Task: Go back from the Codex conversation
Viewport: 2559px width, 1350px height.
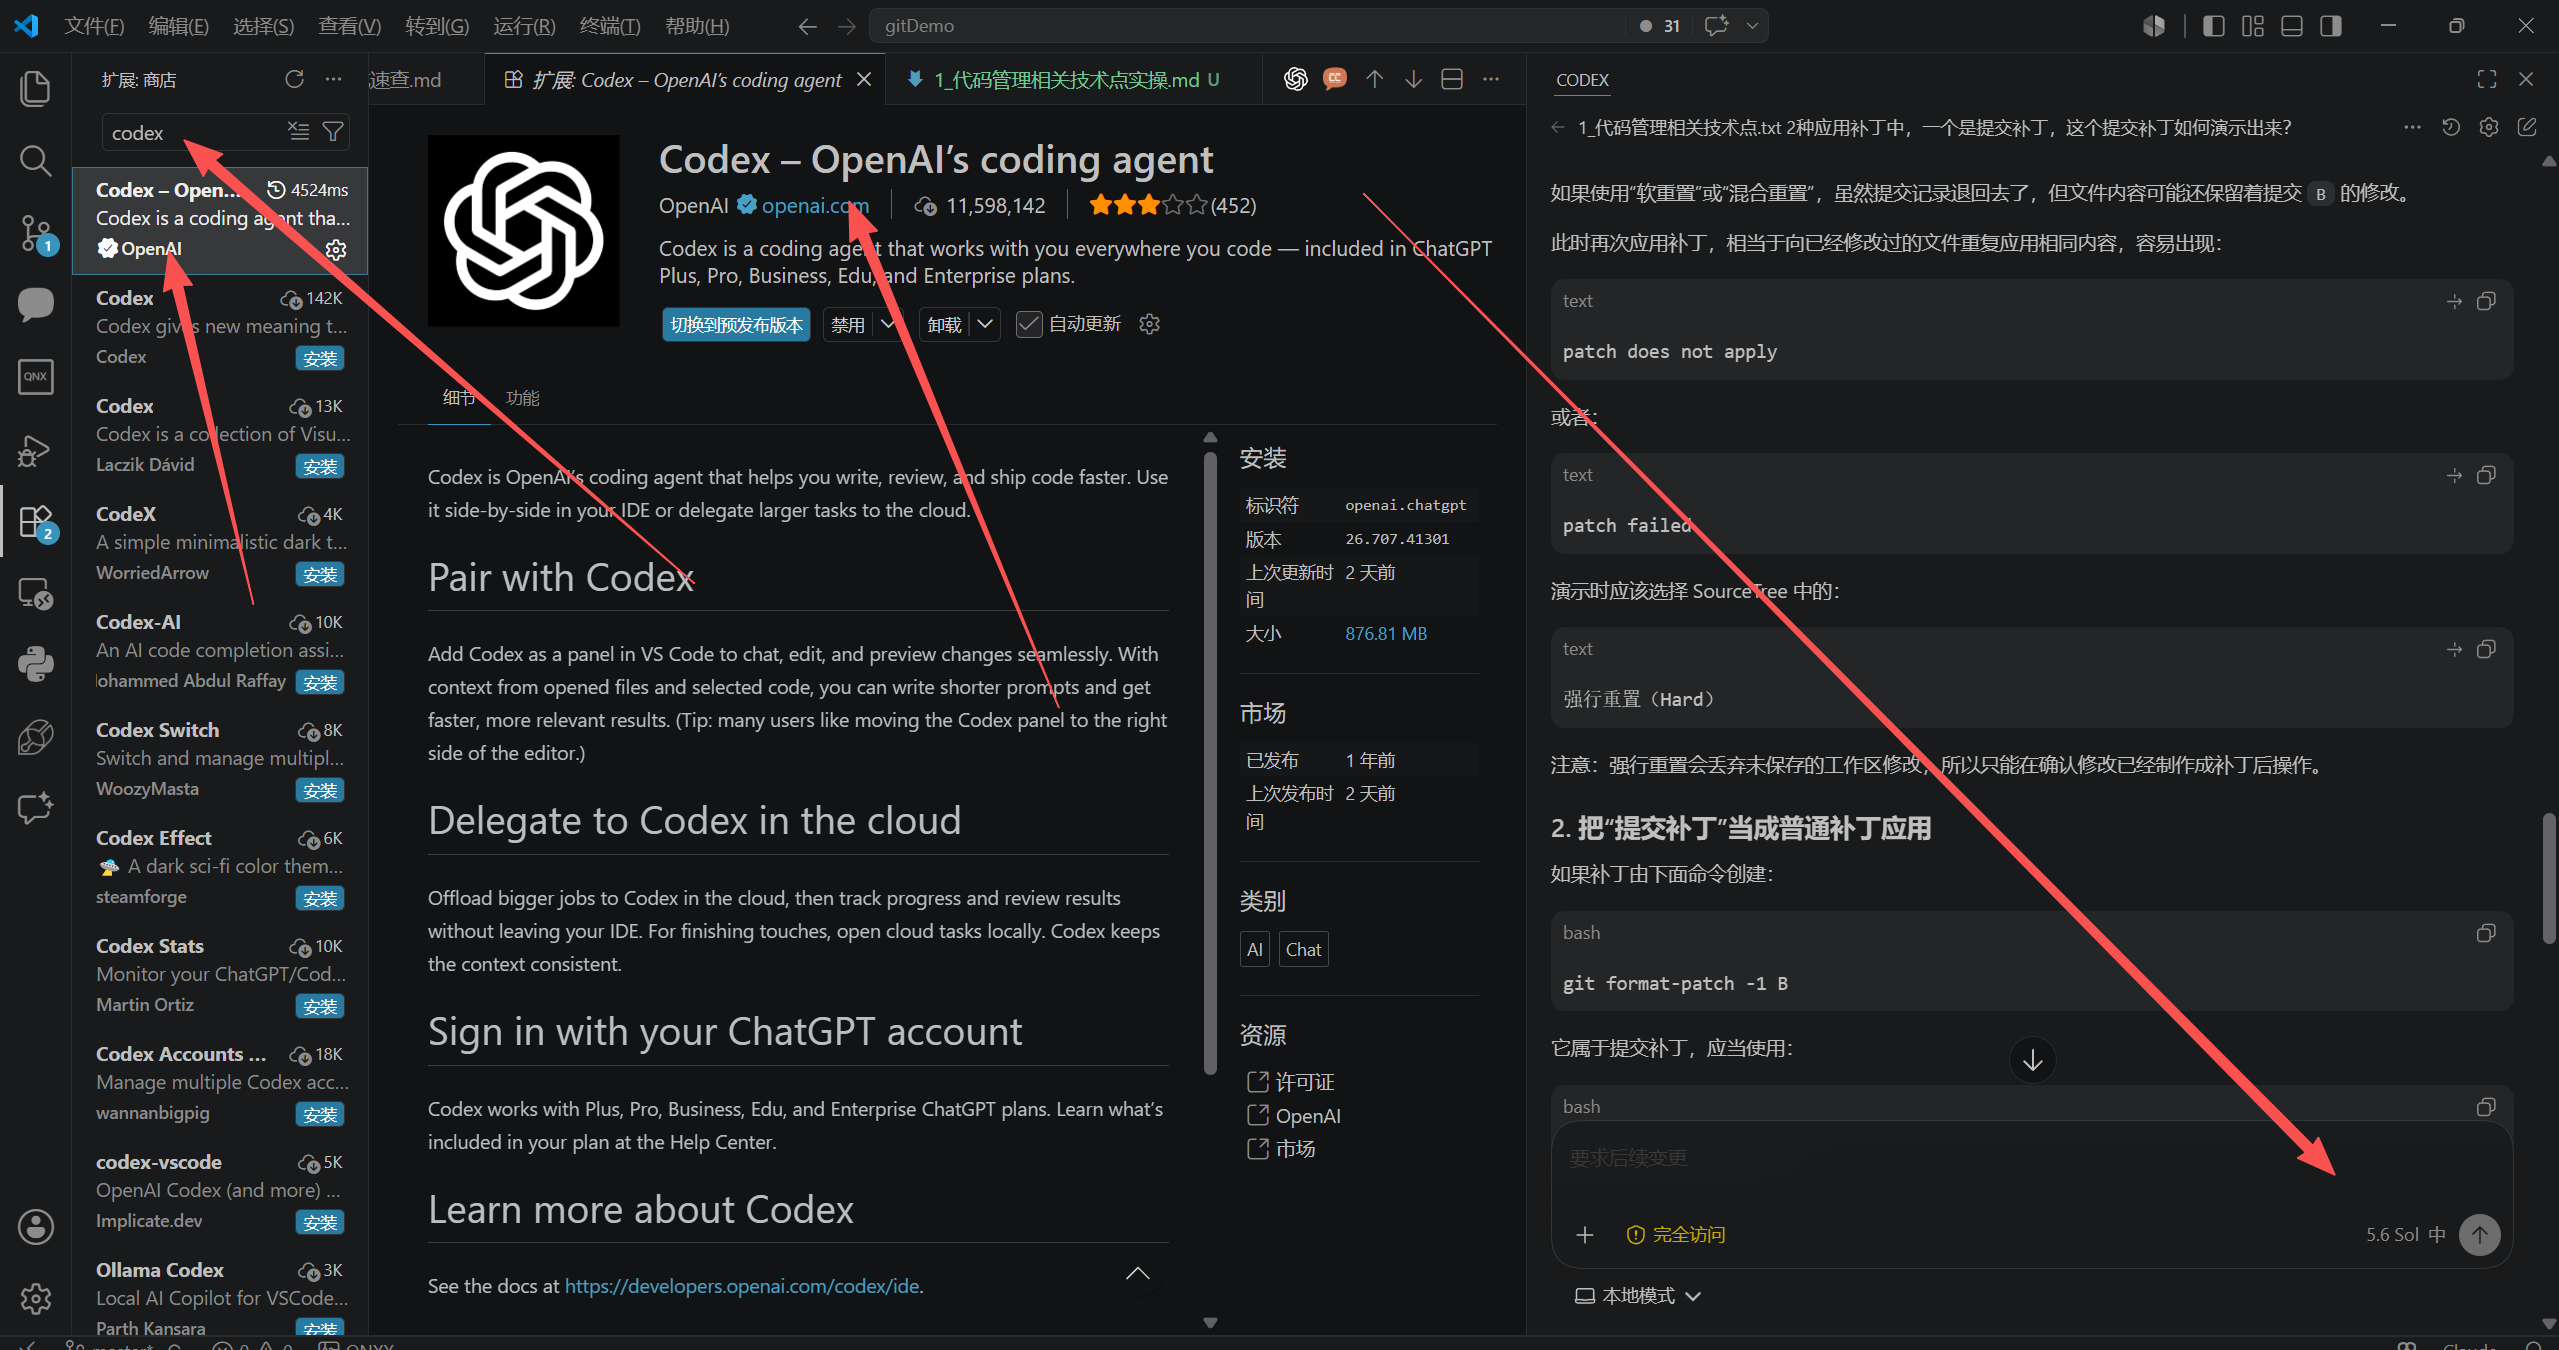Action: pos(1558,127)
